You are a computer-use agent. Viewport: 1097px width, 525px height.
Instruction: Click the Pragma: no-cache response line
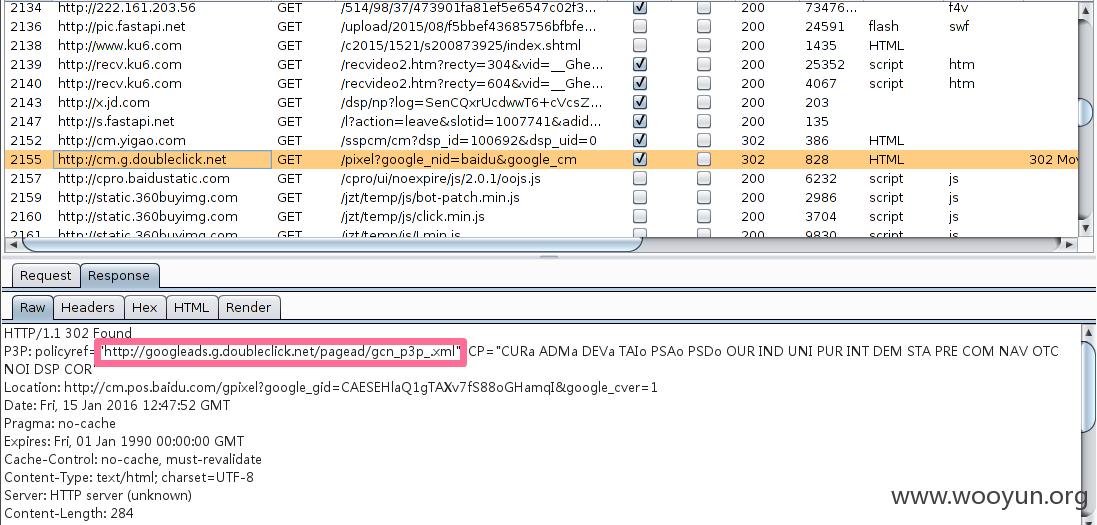[60, 424]
